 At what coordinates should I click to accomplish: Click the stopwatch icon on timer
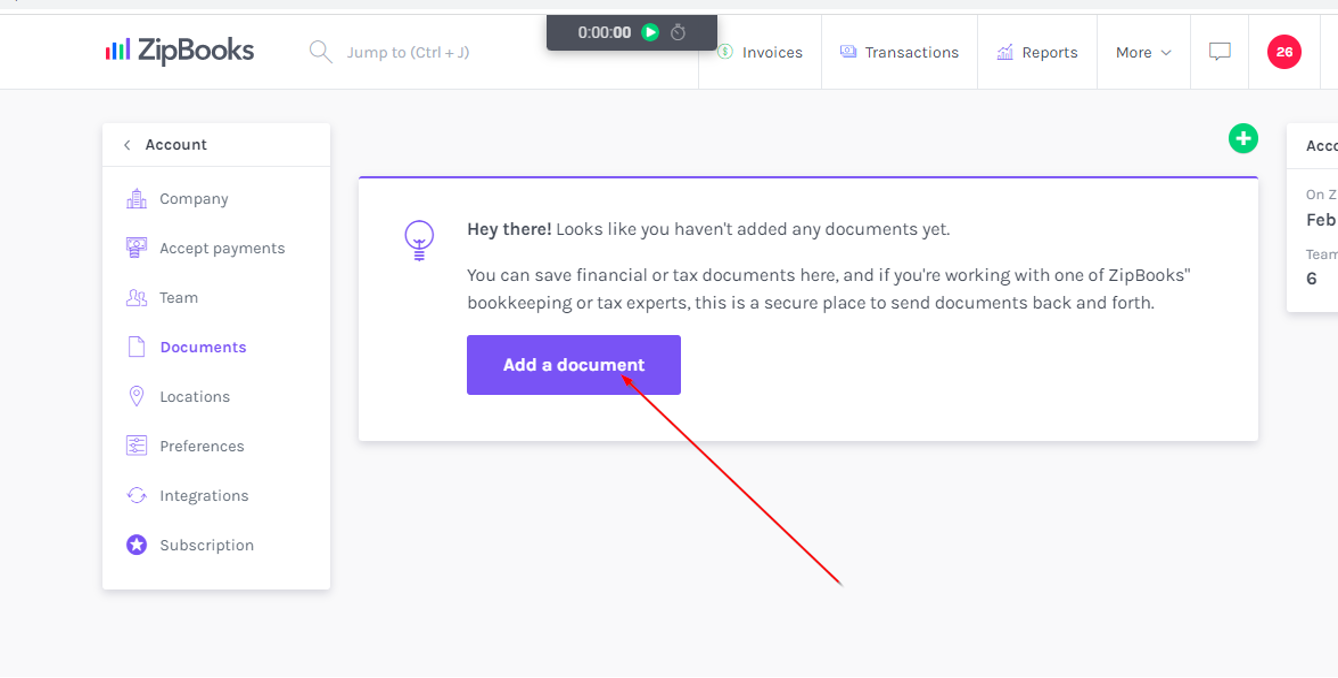[678, 32]
